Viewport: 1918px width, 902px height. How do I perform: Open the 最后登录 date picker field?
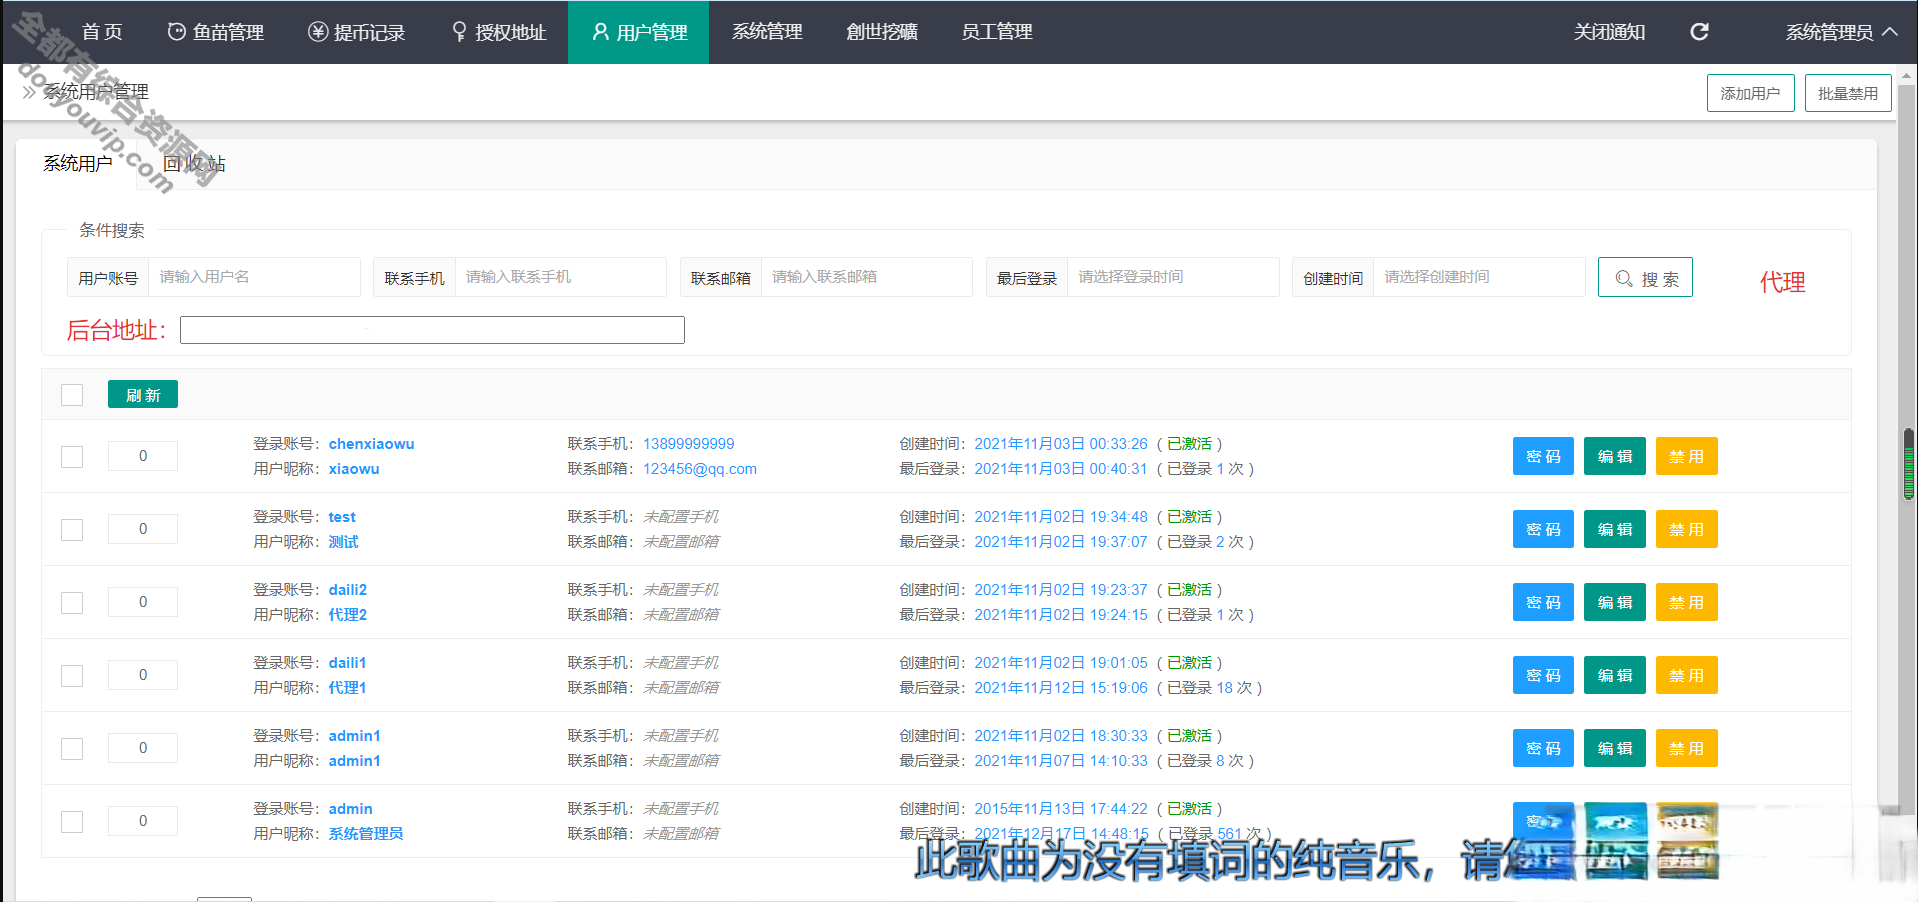[x=1173, y=277]
